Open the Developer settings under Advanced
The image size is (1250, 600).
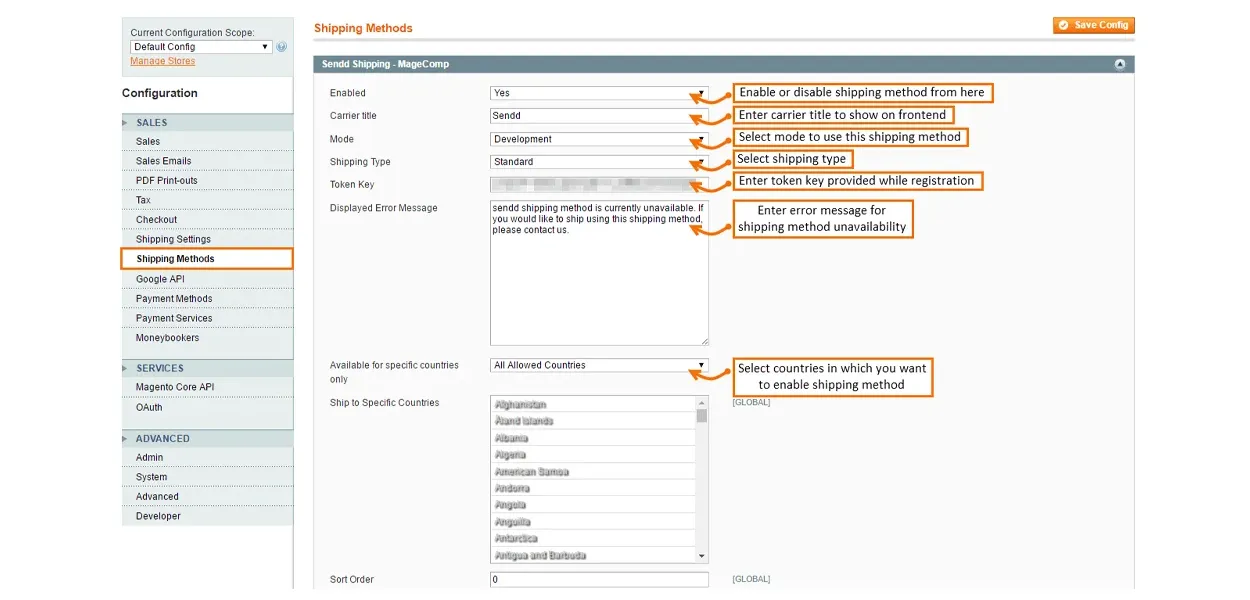pos(158,517)
